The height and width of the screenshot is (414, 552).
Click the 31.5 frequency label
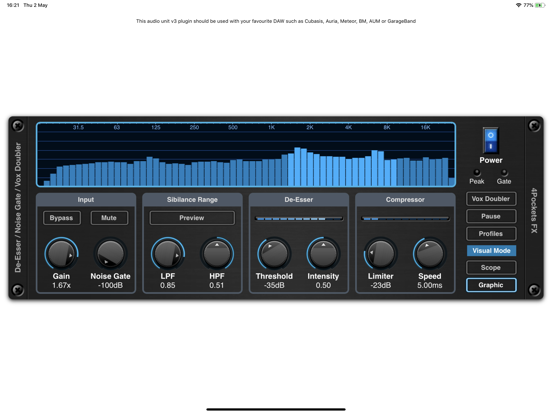coord(78,127)
